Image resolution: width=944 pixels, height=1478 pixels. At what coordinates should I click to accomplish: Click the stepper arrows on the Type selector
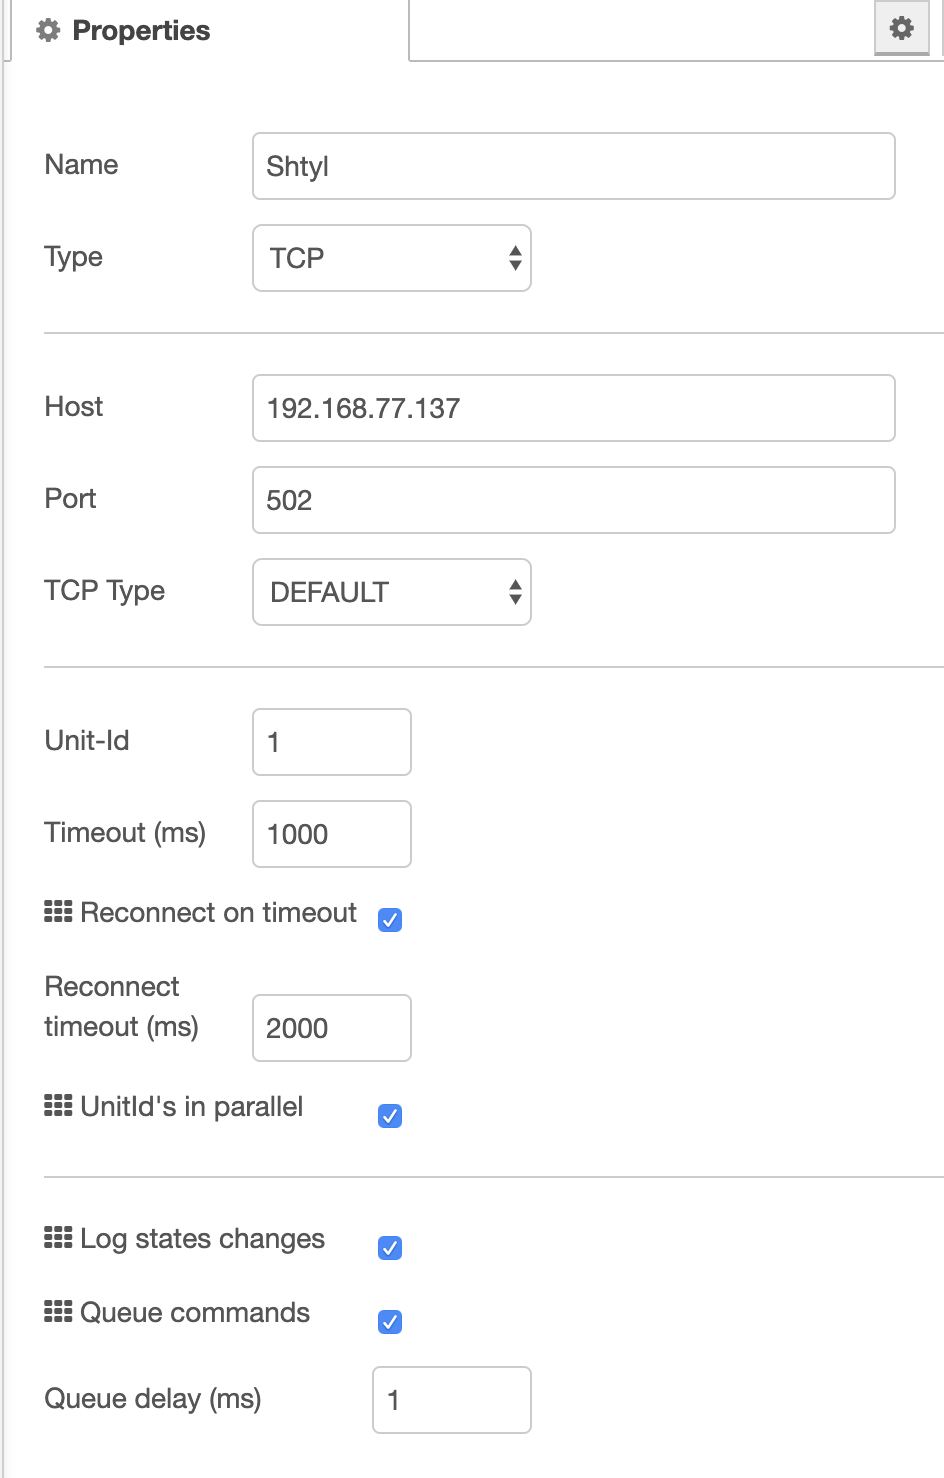513,258
